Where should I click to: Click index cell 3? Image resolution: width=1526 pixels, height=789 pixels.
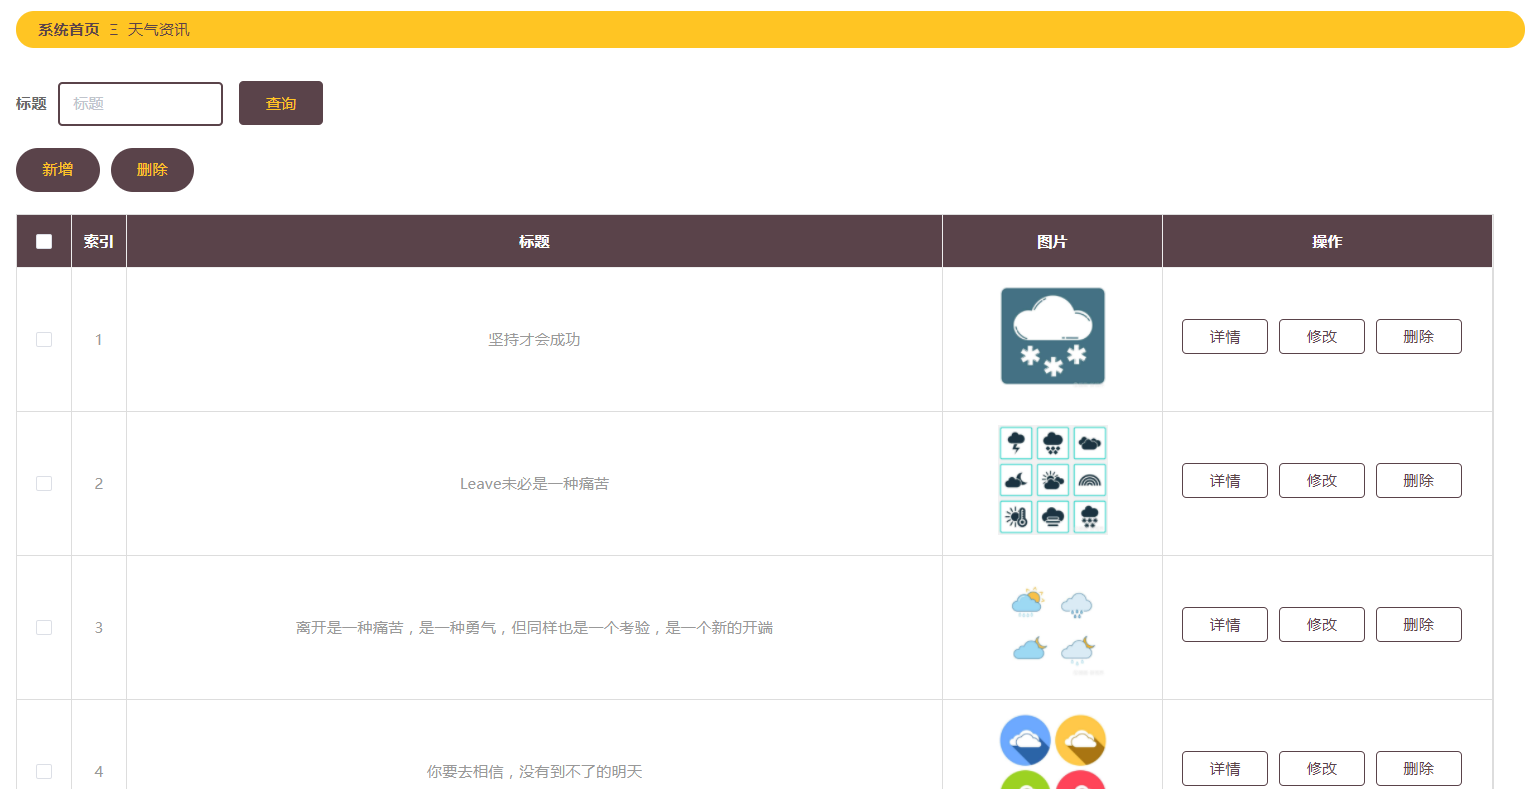coord(99,628)
